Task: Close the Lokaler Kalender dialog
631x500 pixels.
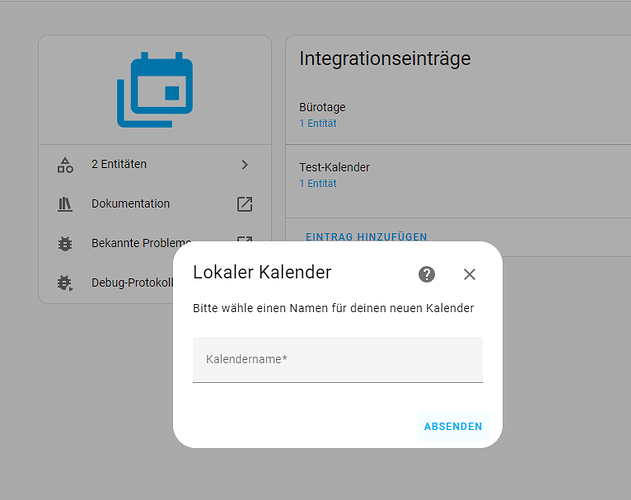Action: coord(470,274)
